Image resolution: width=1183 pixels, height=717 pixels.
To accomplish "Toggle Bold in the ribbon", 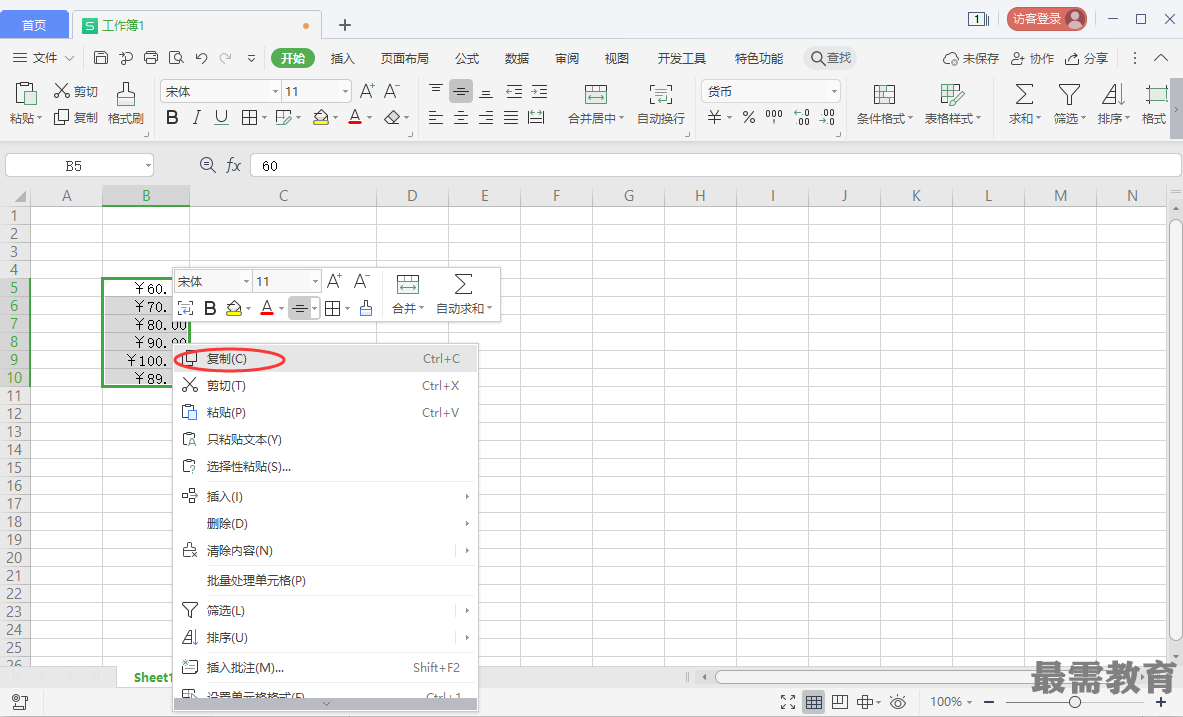I will pyautogui.click(x=172, y=117).
